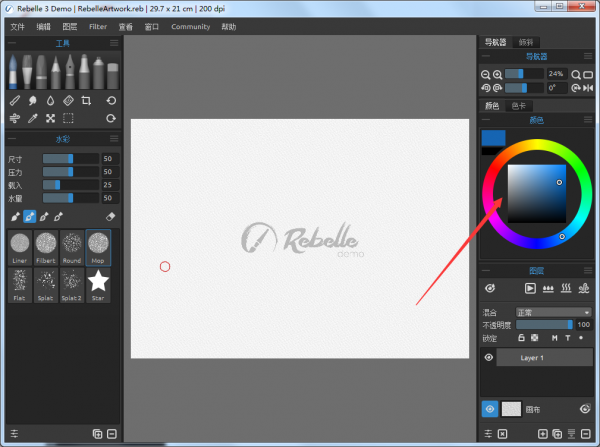Open the blending mode dropdown
The height and width of the screenshot is (447, 600).
pos(554,312)
